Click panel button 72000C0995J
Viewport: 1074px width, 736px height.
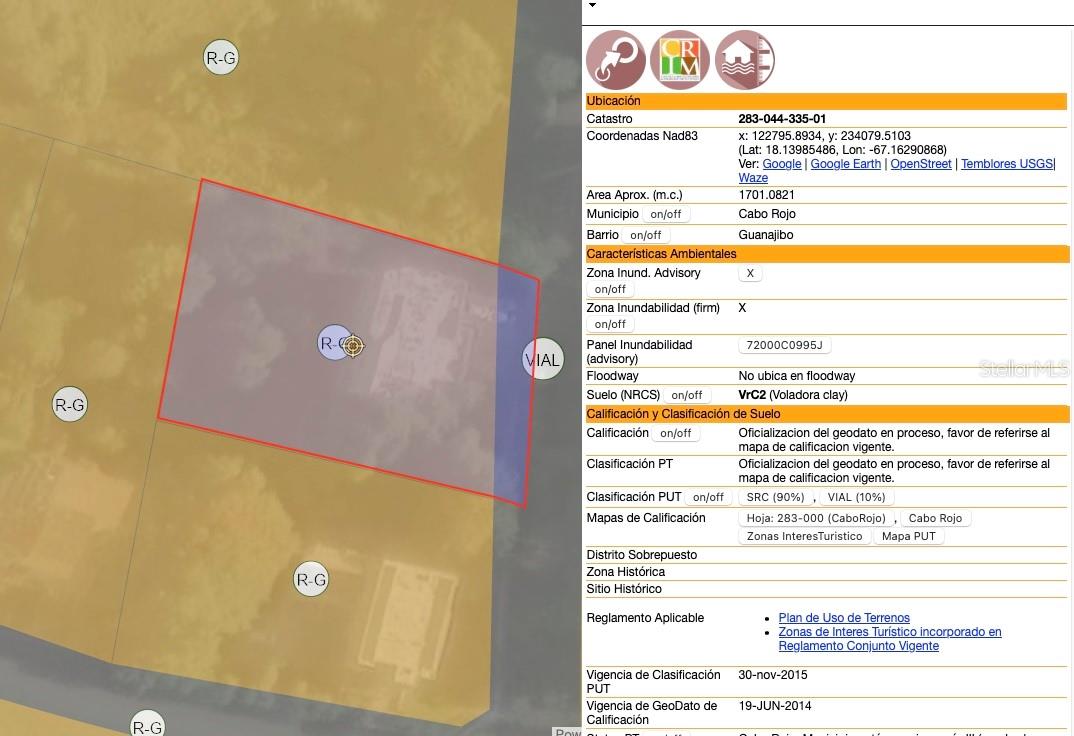(784, 345)
